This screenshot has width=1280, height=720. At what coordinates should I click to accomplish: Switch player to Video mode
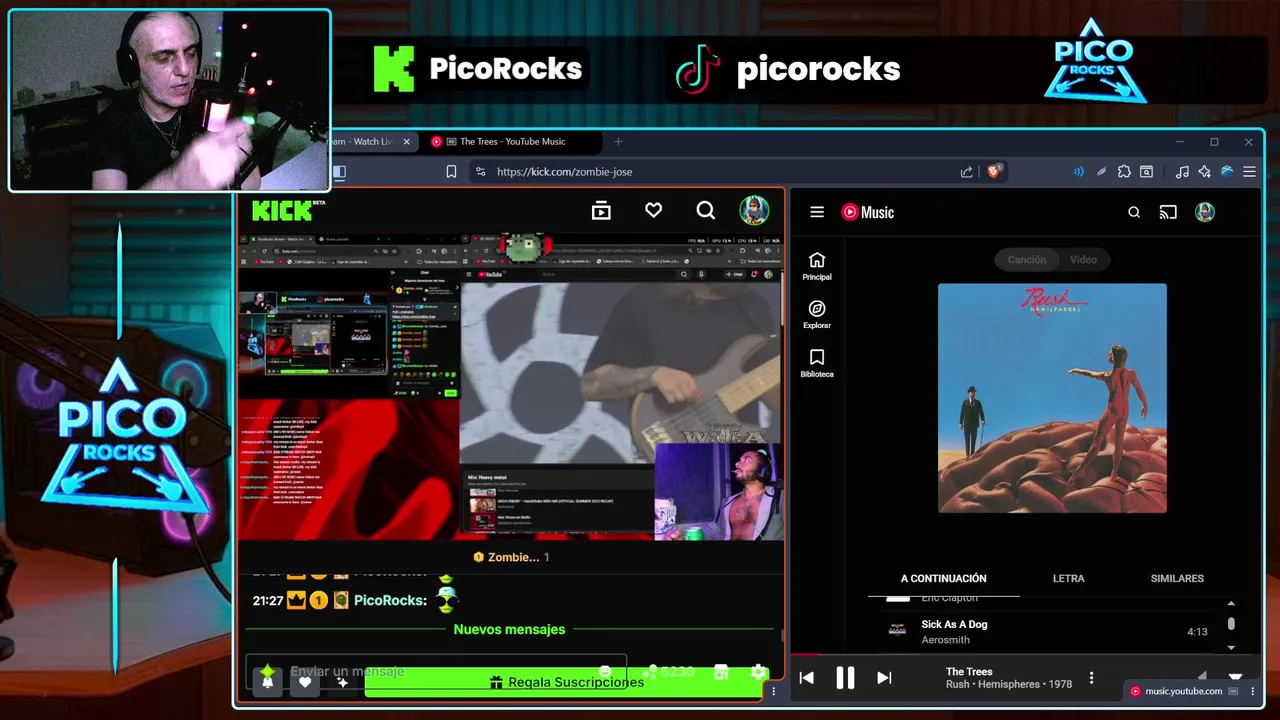click(x=1083, y=259)
